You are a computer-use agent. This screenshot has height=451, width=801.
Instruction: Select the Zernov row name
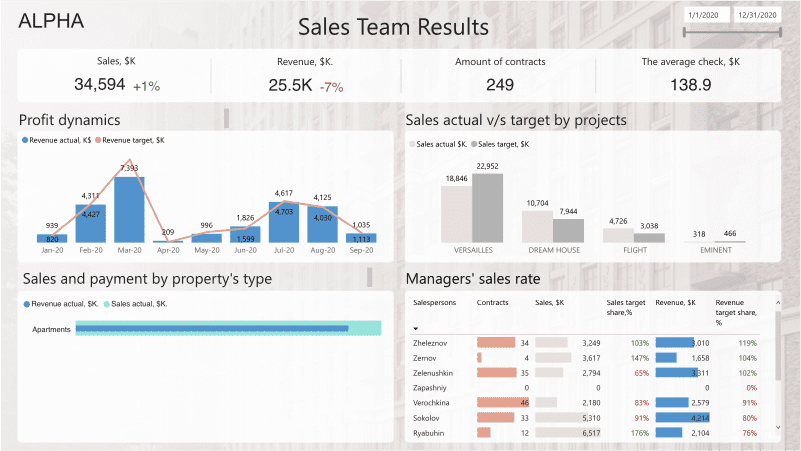(425, 358)
